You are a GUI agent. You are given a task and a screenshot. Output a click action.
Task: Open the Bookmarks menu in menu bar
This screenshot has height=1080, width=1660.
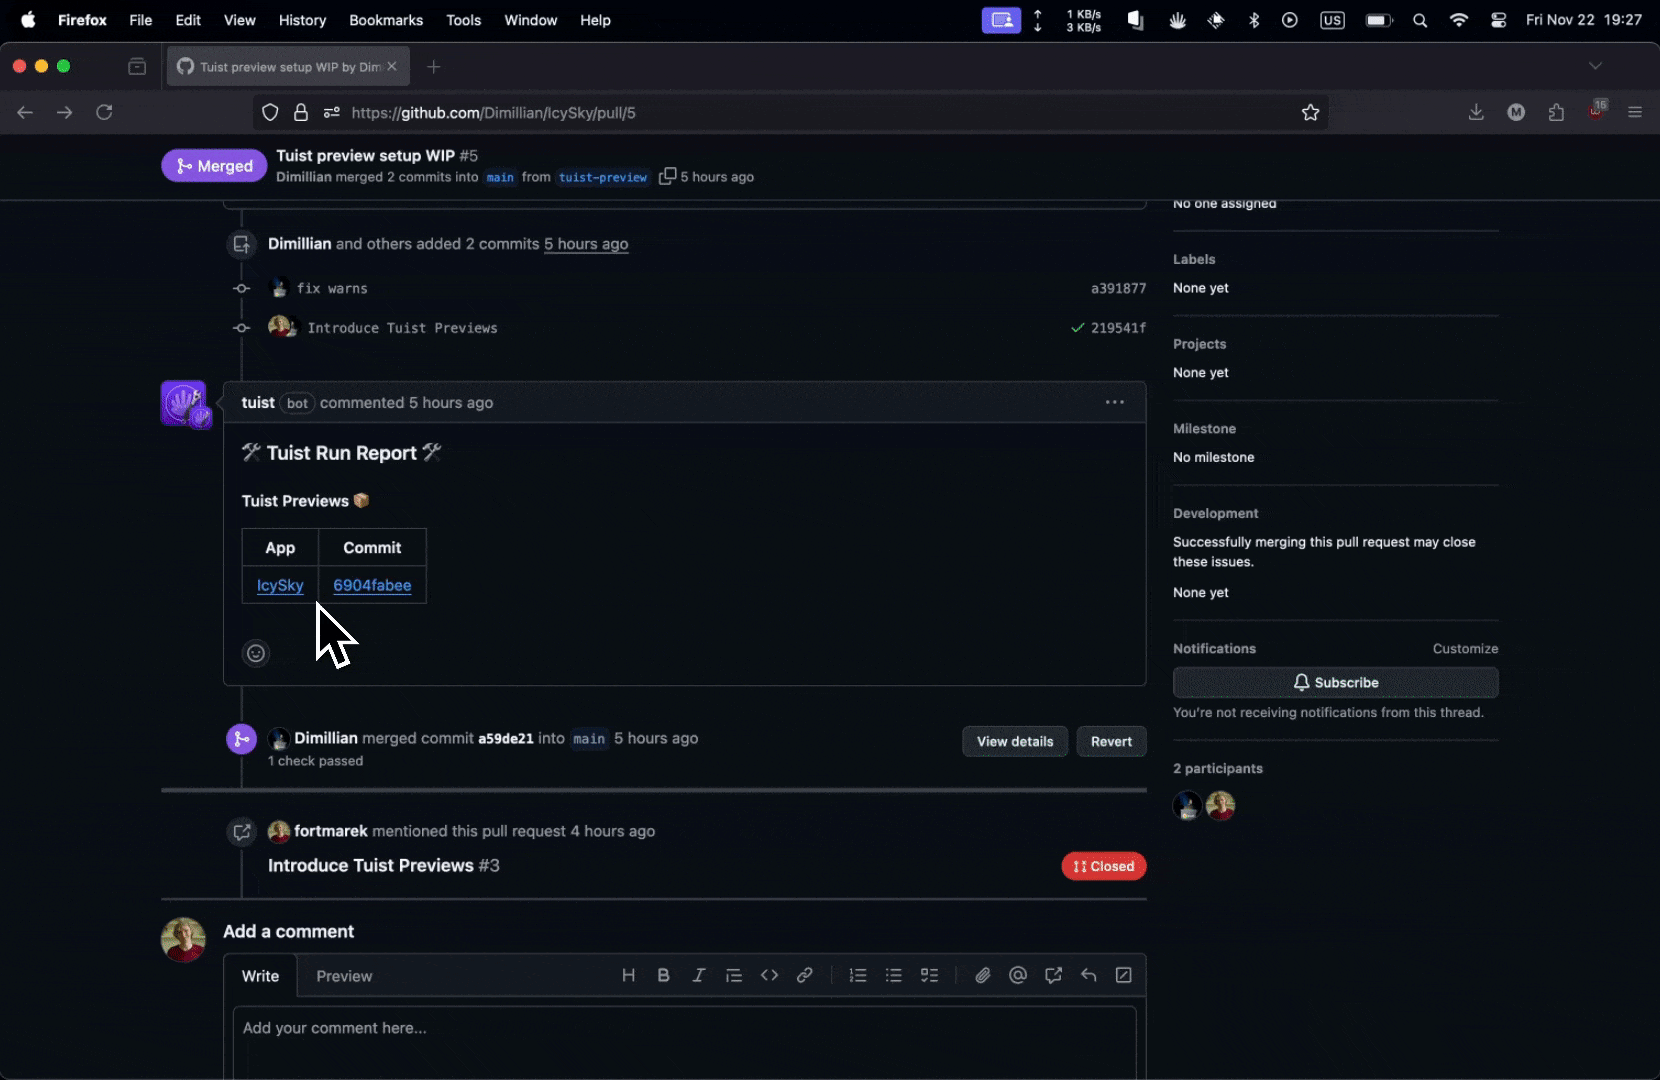pyautogui.click(x=385, y=20)
